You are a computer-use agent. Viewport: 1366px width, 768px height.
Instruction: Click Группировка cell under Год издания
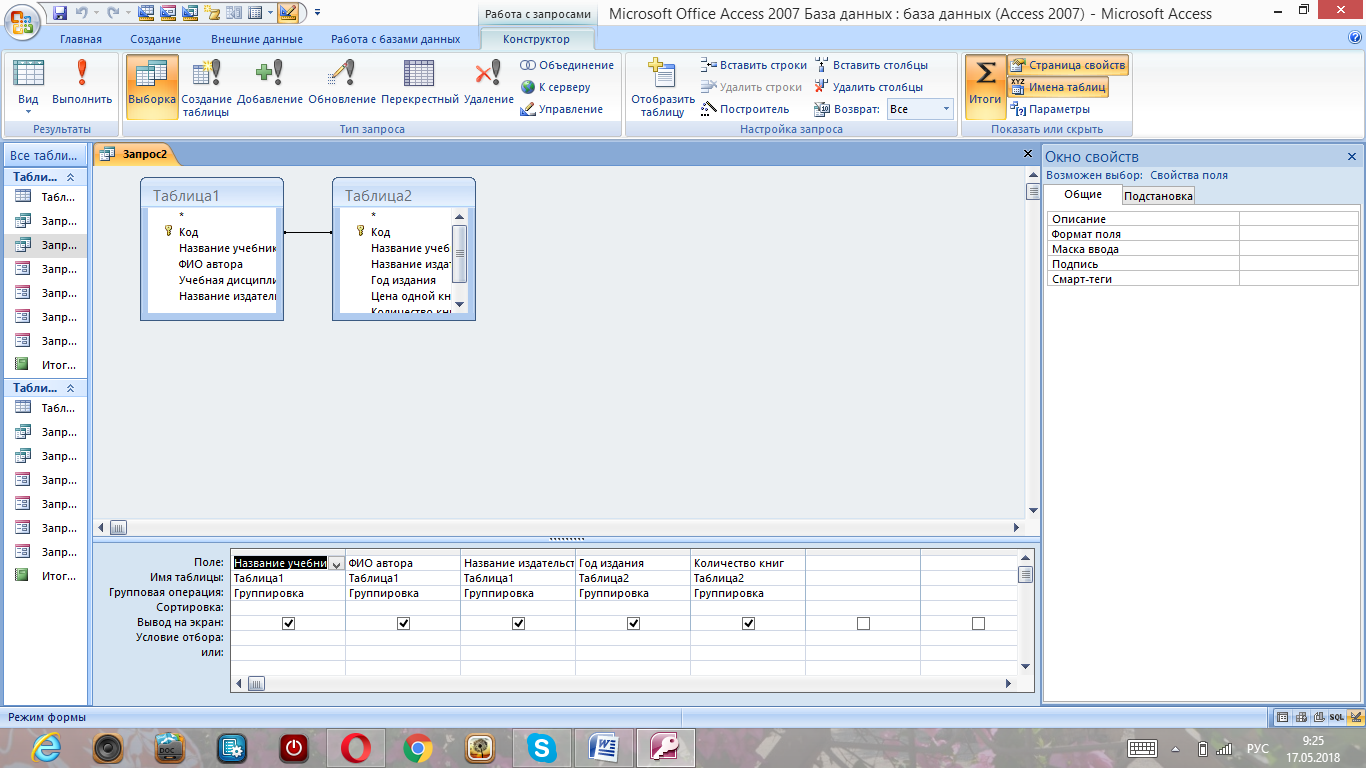[x=633, y=593]
